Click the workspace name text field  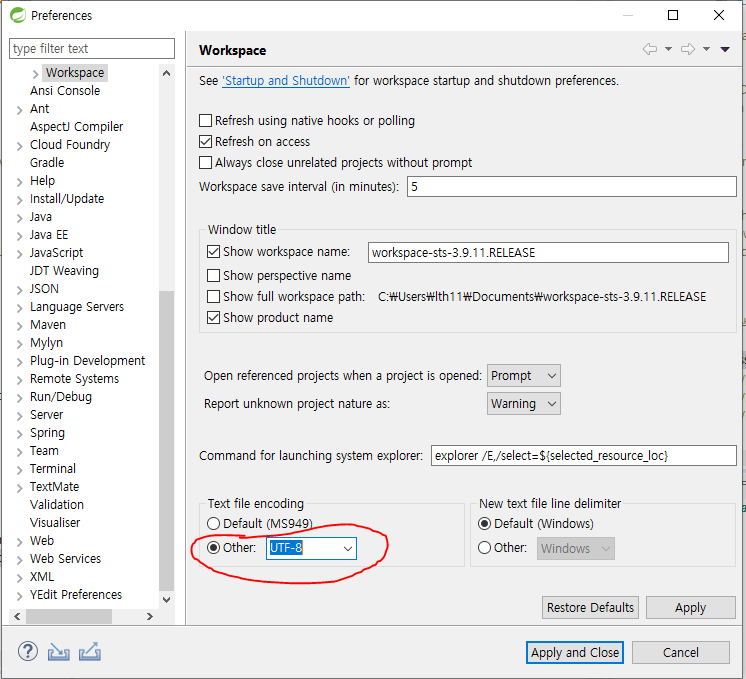(548, 252)
